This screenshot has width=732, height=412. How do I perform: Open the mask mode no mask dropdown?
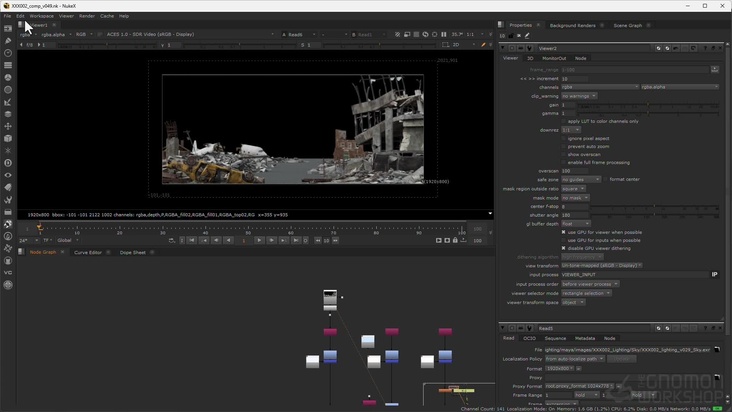click(x=575, y=198)
